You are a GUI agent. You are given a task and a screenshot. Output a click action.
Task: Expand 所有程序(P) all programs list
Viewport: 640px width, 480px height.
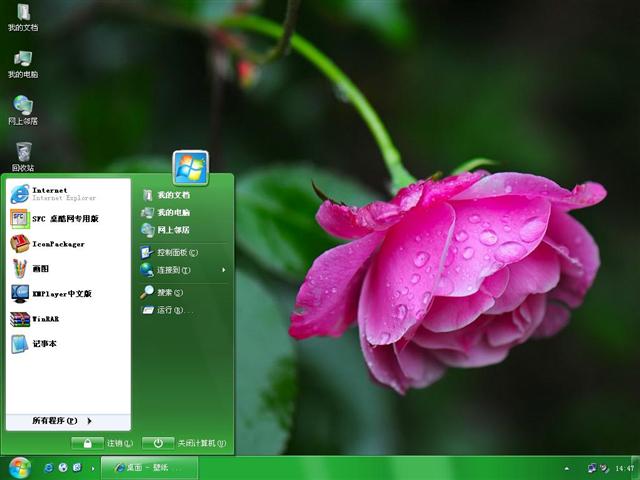pyautogui.click(x=68, y=421)
